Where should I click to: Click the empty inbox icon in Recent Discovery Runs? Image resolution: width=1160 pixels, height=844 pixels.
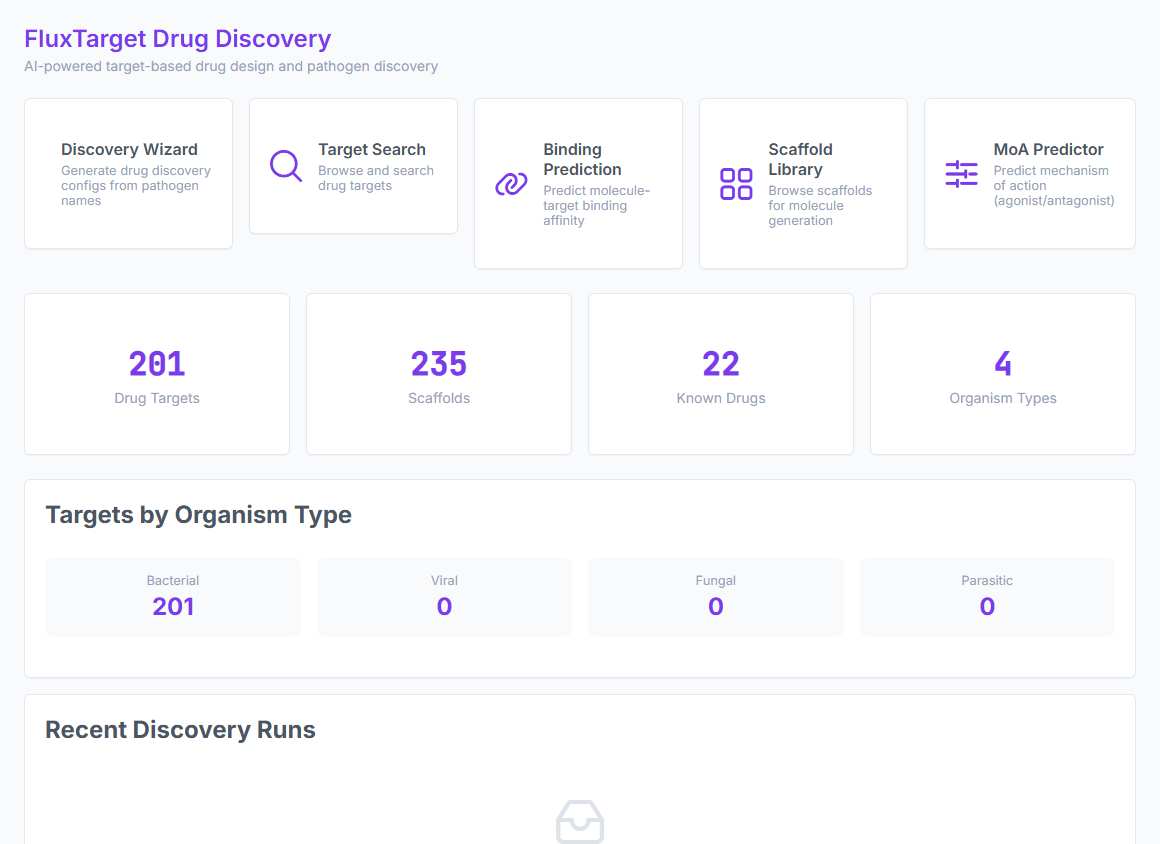pos(580,822)
